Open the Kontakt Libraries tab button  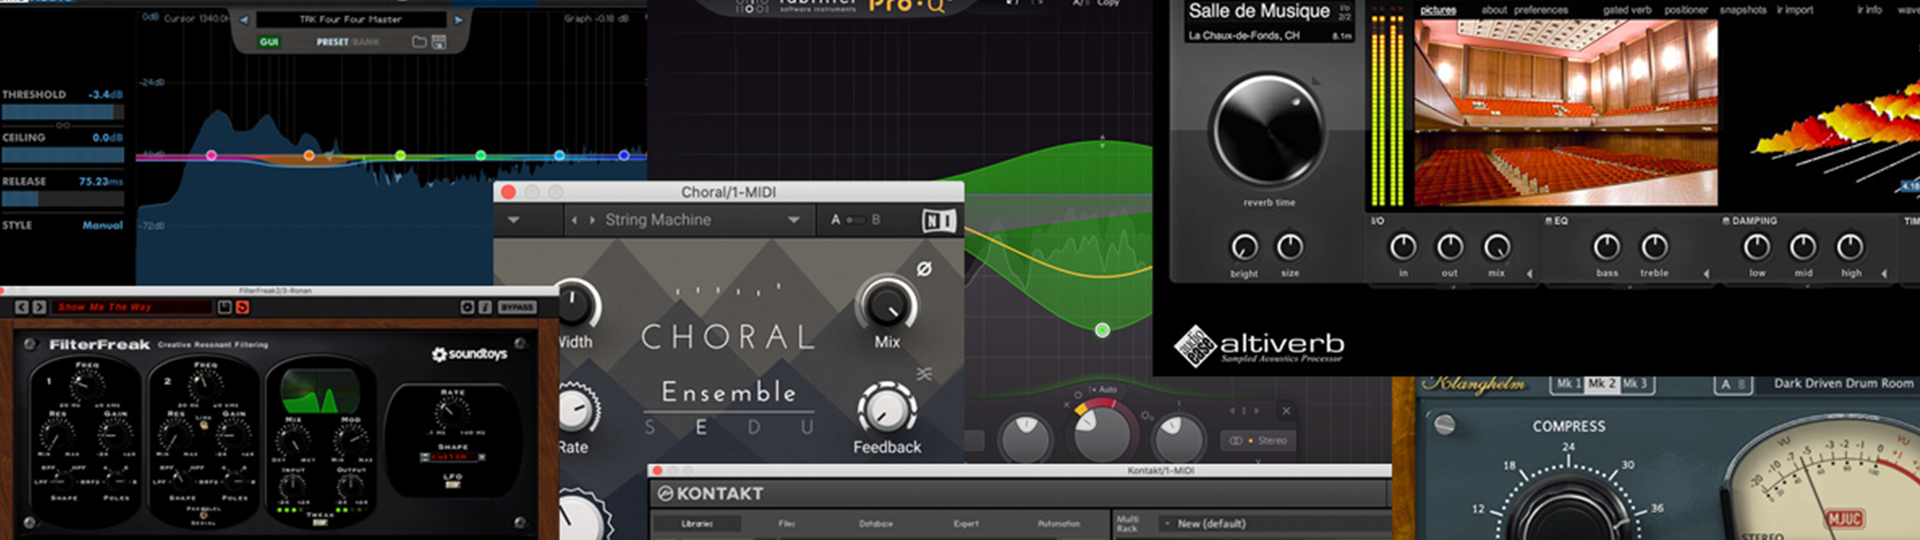pos(697,523)
